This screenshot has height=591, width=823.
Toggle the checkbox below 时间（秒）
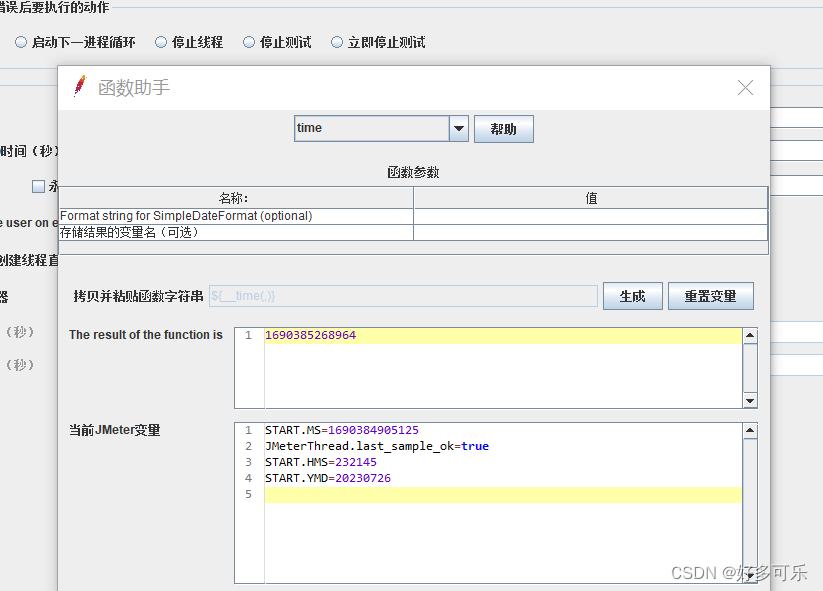pos(38,186)
